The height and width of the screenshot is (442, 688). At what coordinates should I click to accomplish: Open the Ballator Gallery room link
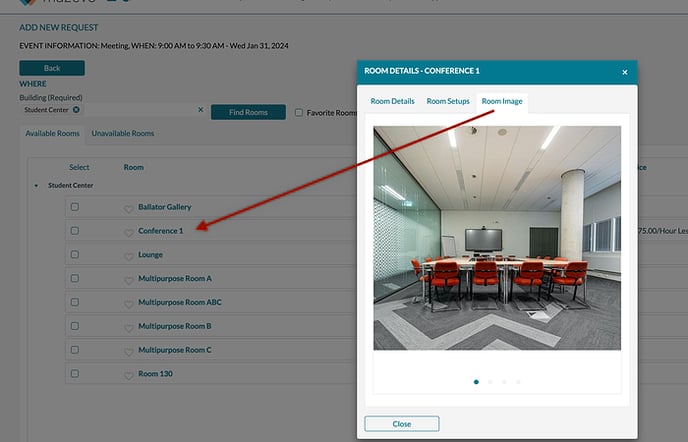coord(165,207)
